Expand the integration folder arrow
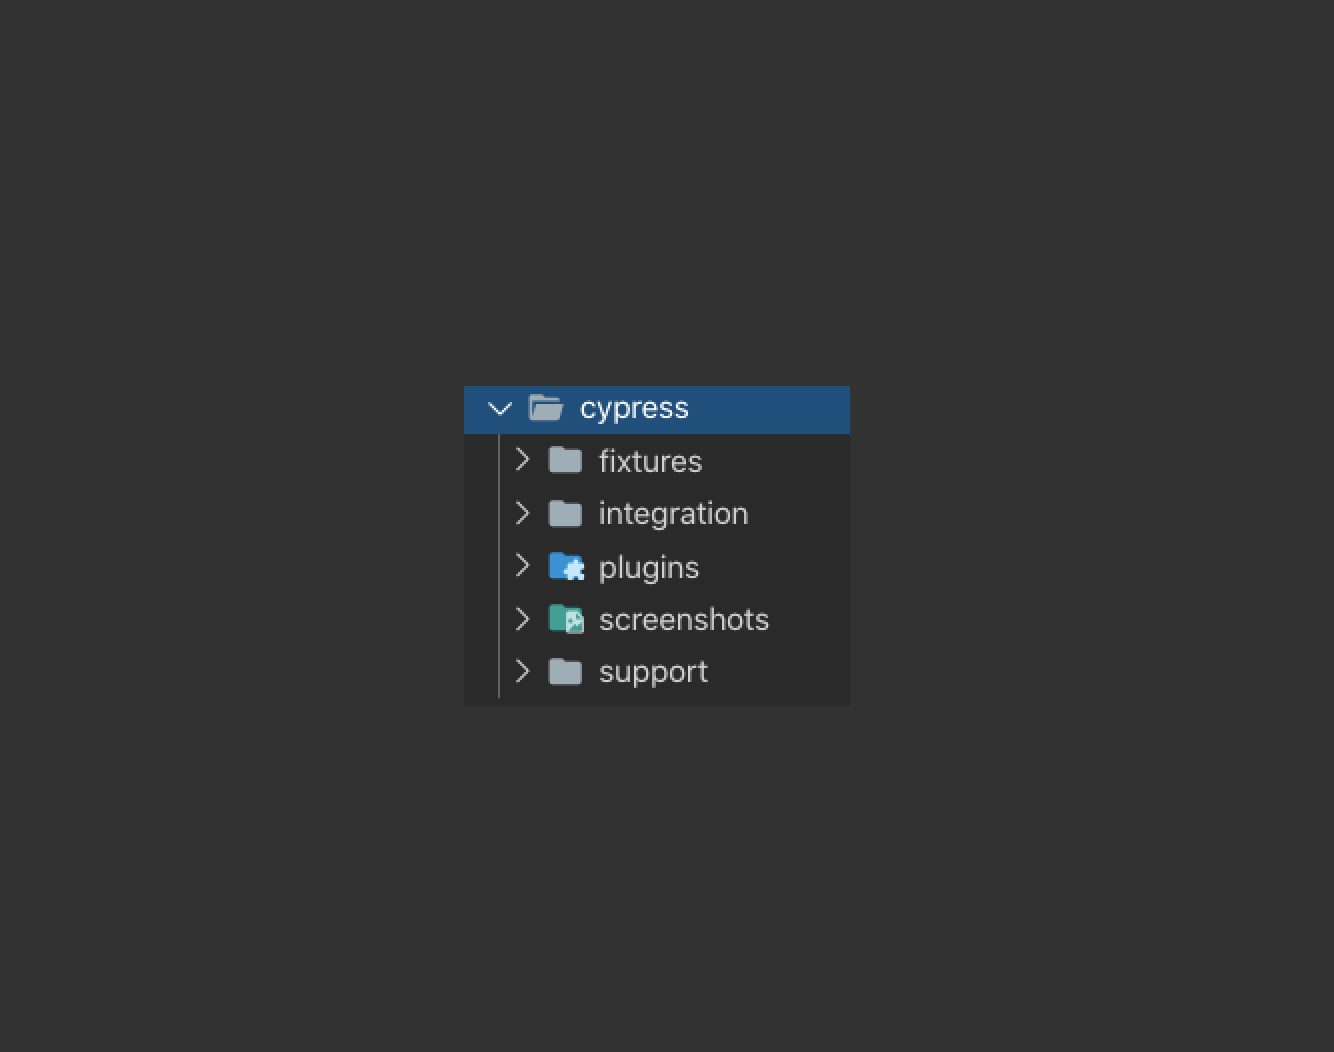This screenshot has height=1052, width=1334. [x=522, y=513]
